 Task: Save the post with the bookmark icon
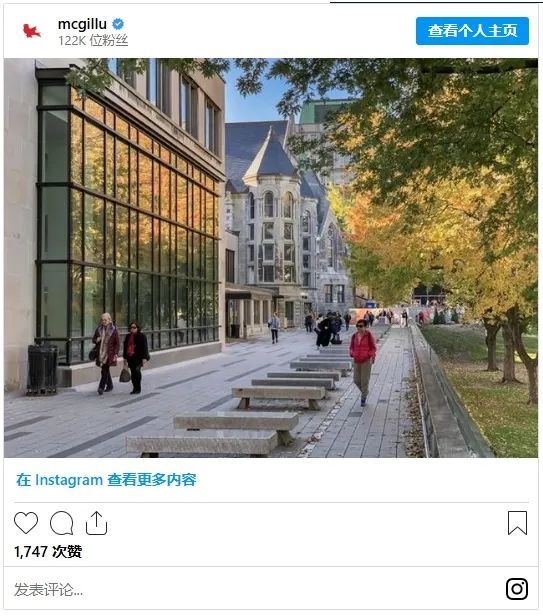pos(517,523)
